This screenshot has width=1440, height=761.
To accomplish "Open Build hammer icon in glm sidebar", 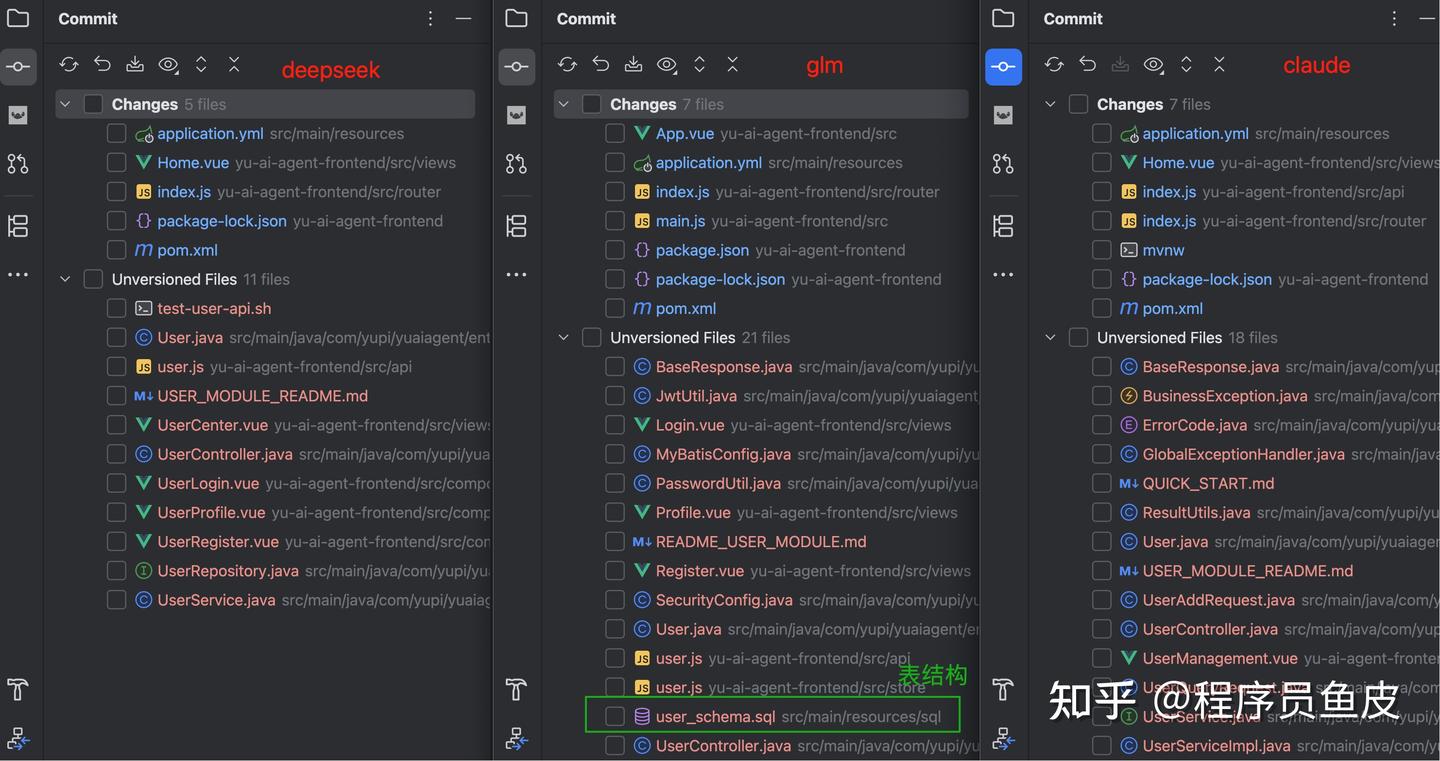I will [516, 689].
